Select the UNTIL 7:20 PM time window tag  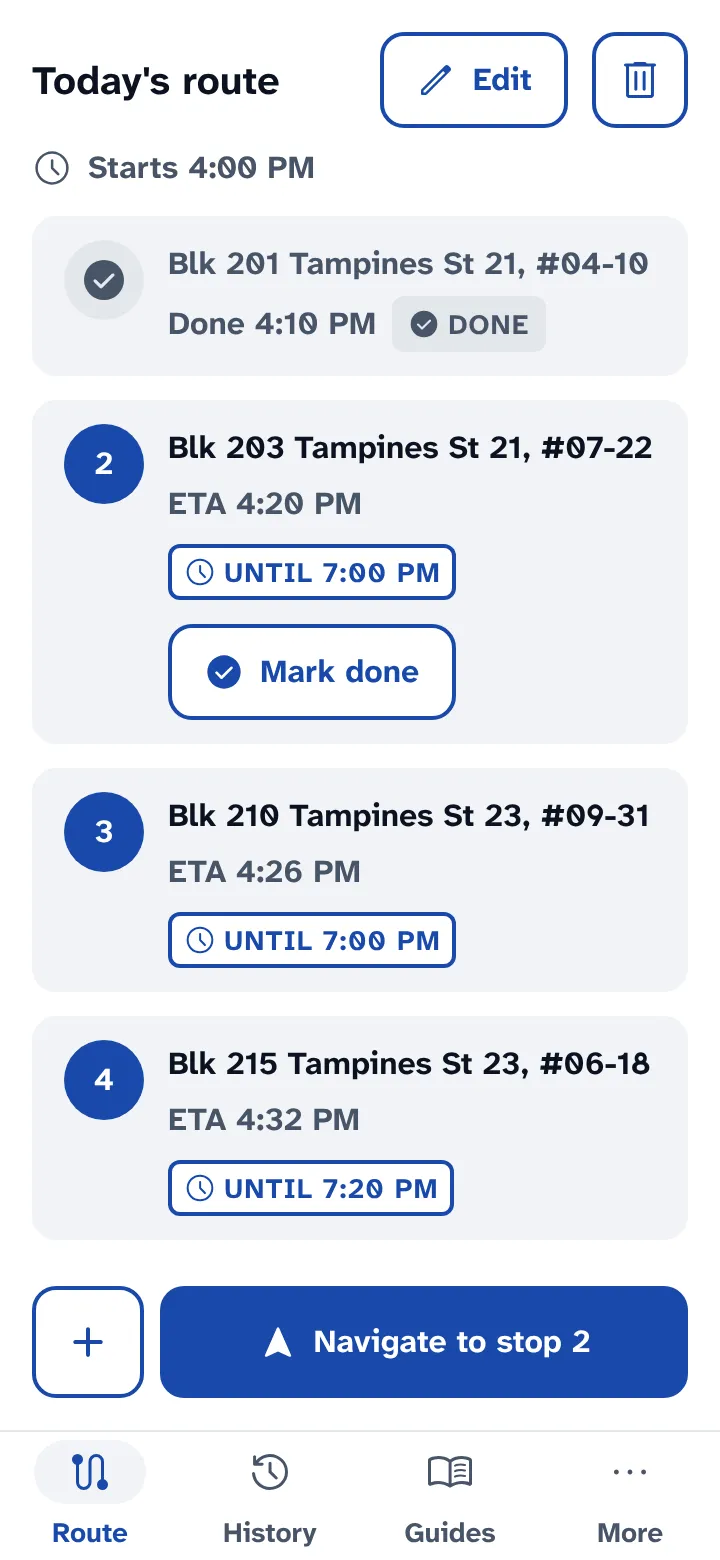[x=311, y=1188]
